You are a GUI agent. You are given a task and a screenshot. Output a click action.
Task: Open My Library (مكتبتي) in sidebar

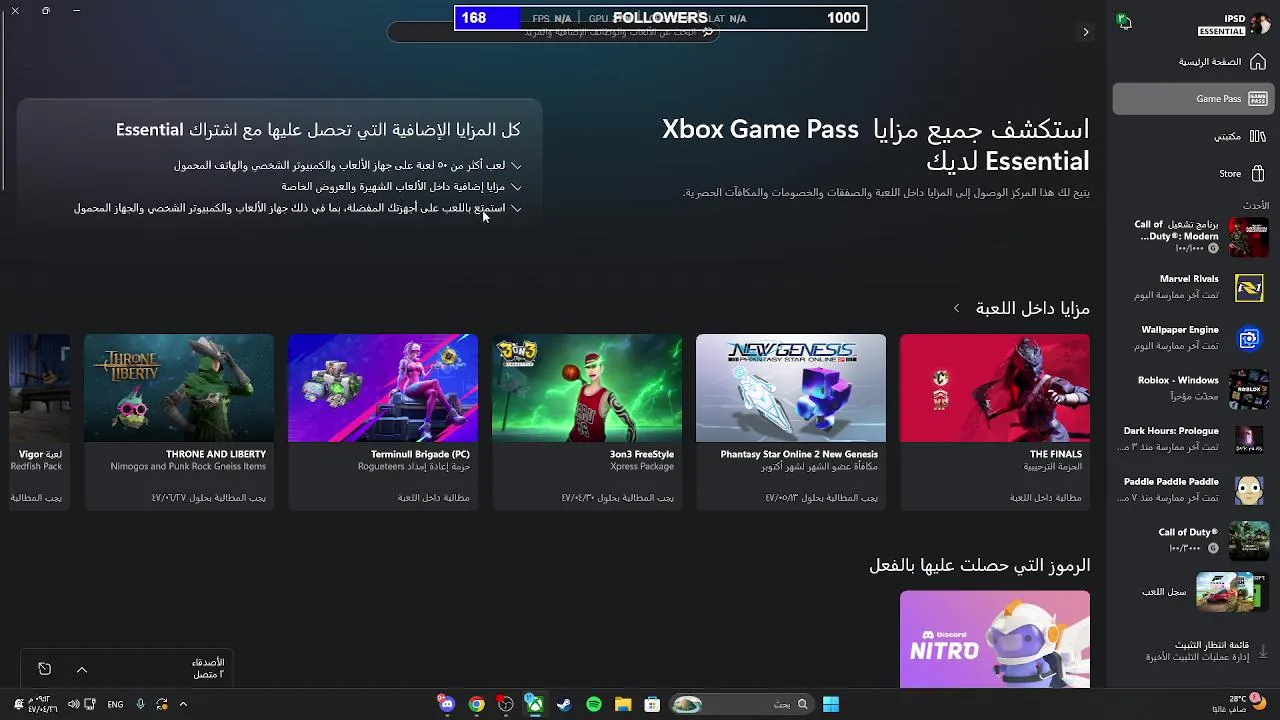pos(1194,136)
